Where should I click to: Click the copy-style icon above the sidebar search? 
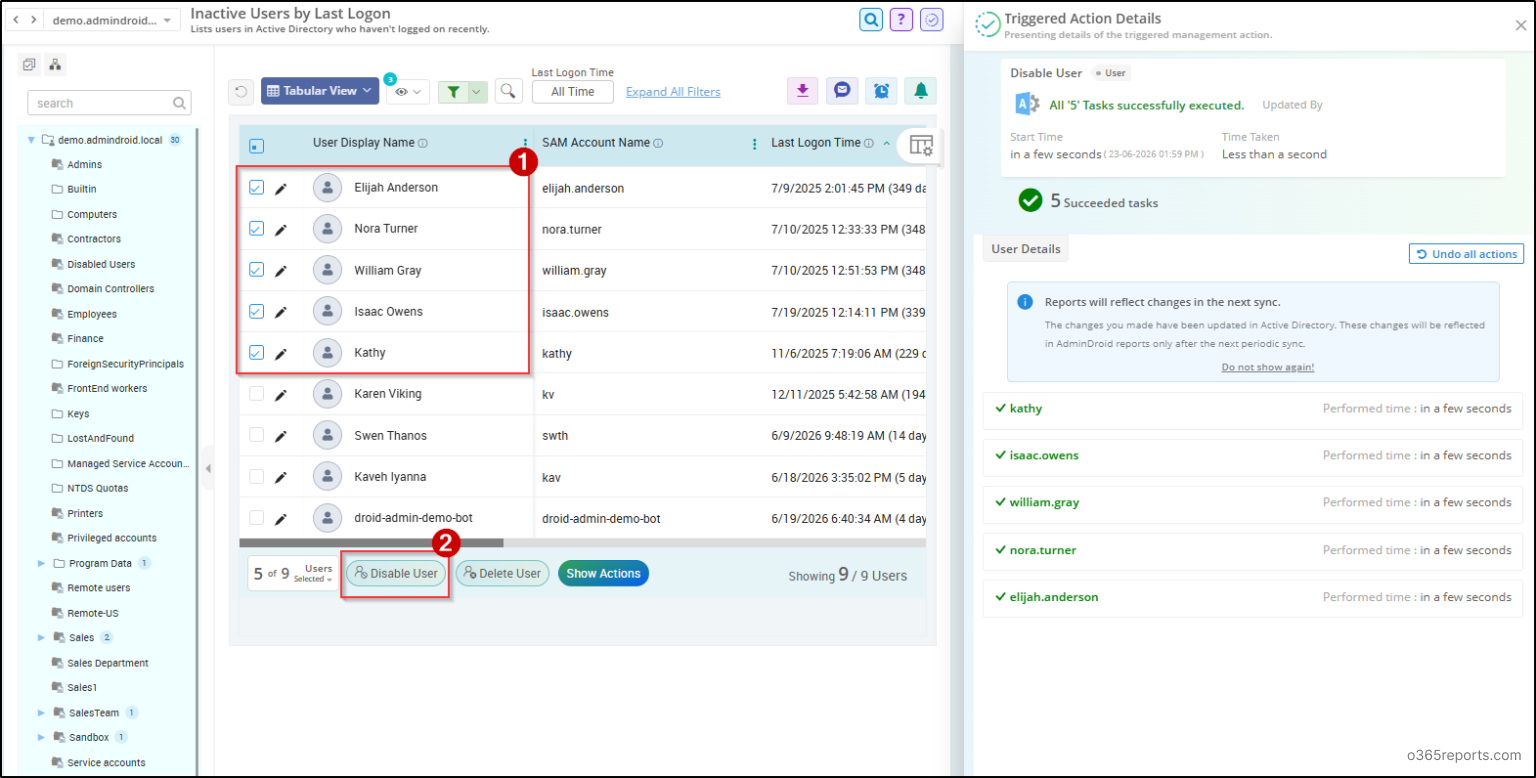pos(29,65)
